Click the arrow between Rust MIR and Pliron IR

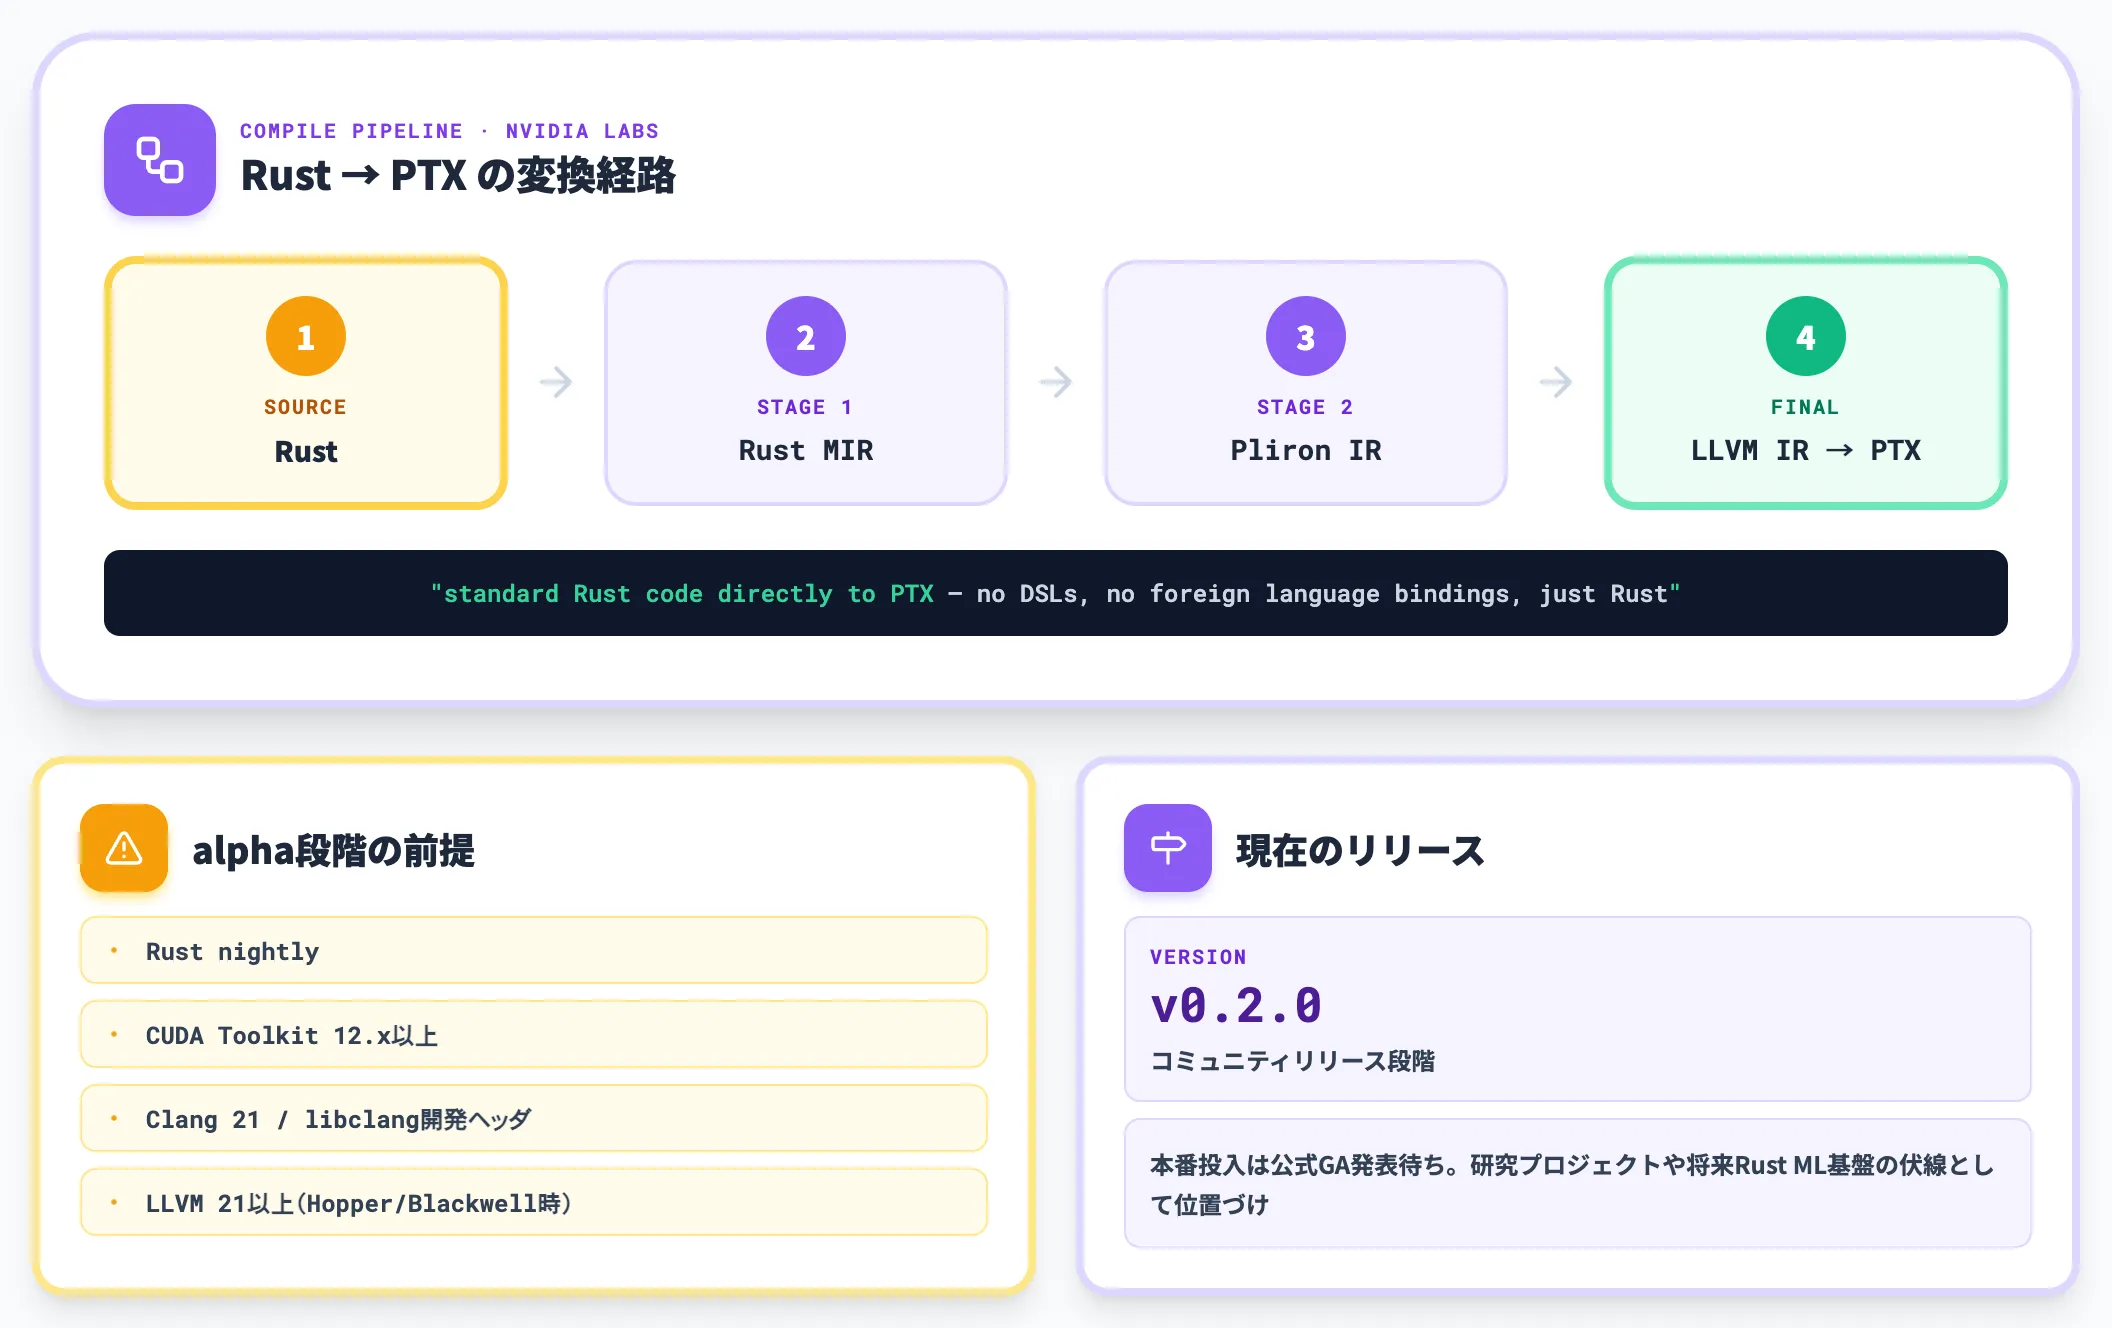(1056, 382)
